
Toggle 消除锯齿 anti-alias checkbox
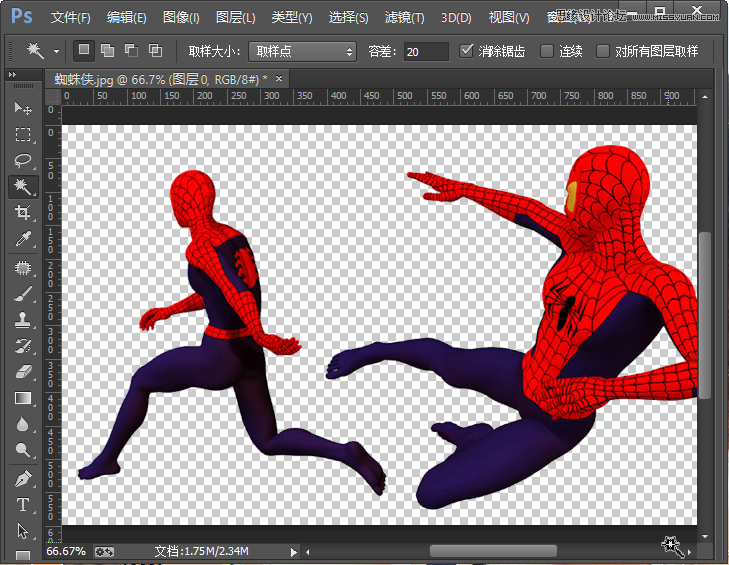point(466,50)
